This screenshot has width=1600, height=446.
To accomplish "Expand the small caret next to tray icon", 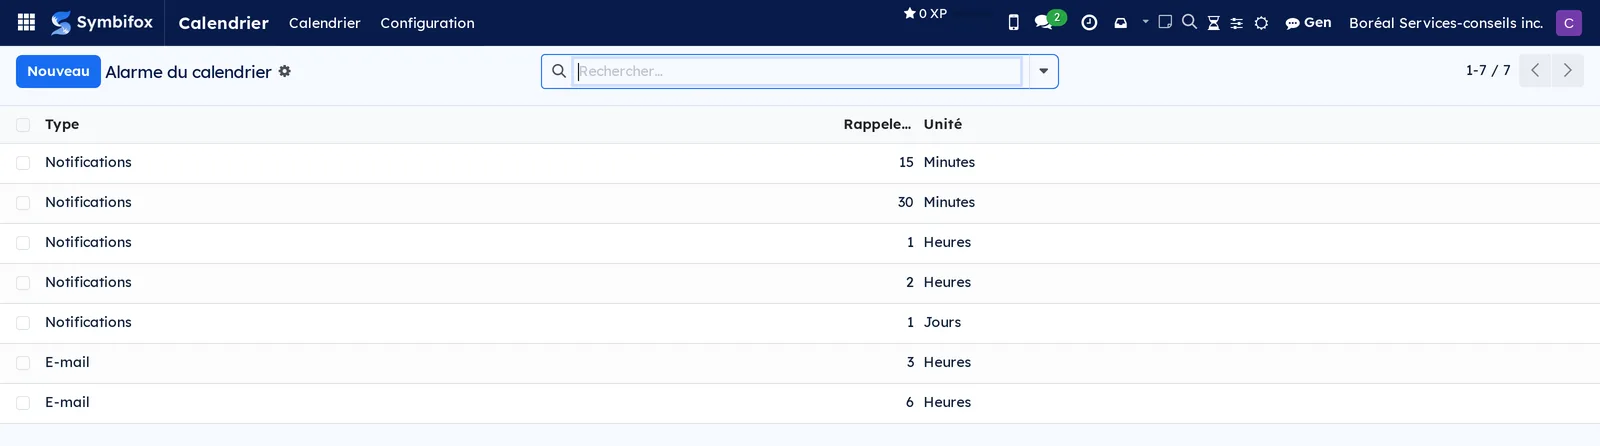I will tap(1145, 21).
